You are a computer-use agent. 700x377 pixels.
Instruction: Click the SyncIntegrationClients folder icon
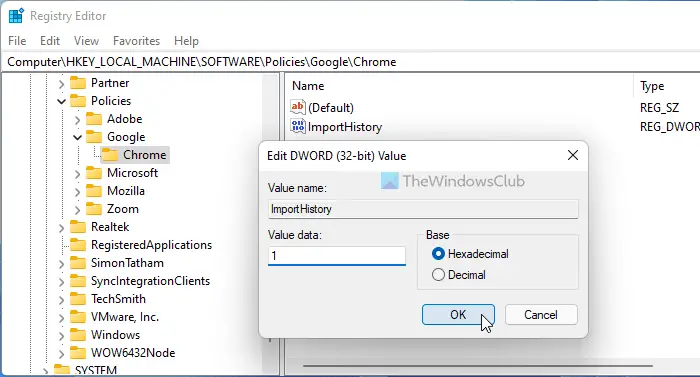coord(78,281)
